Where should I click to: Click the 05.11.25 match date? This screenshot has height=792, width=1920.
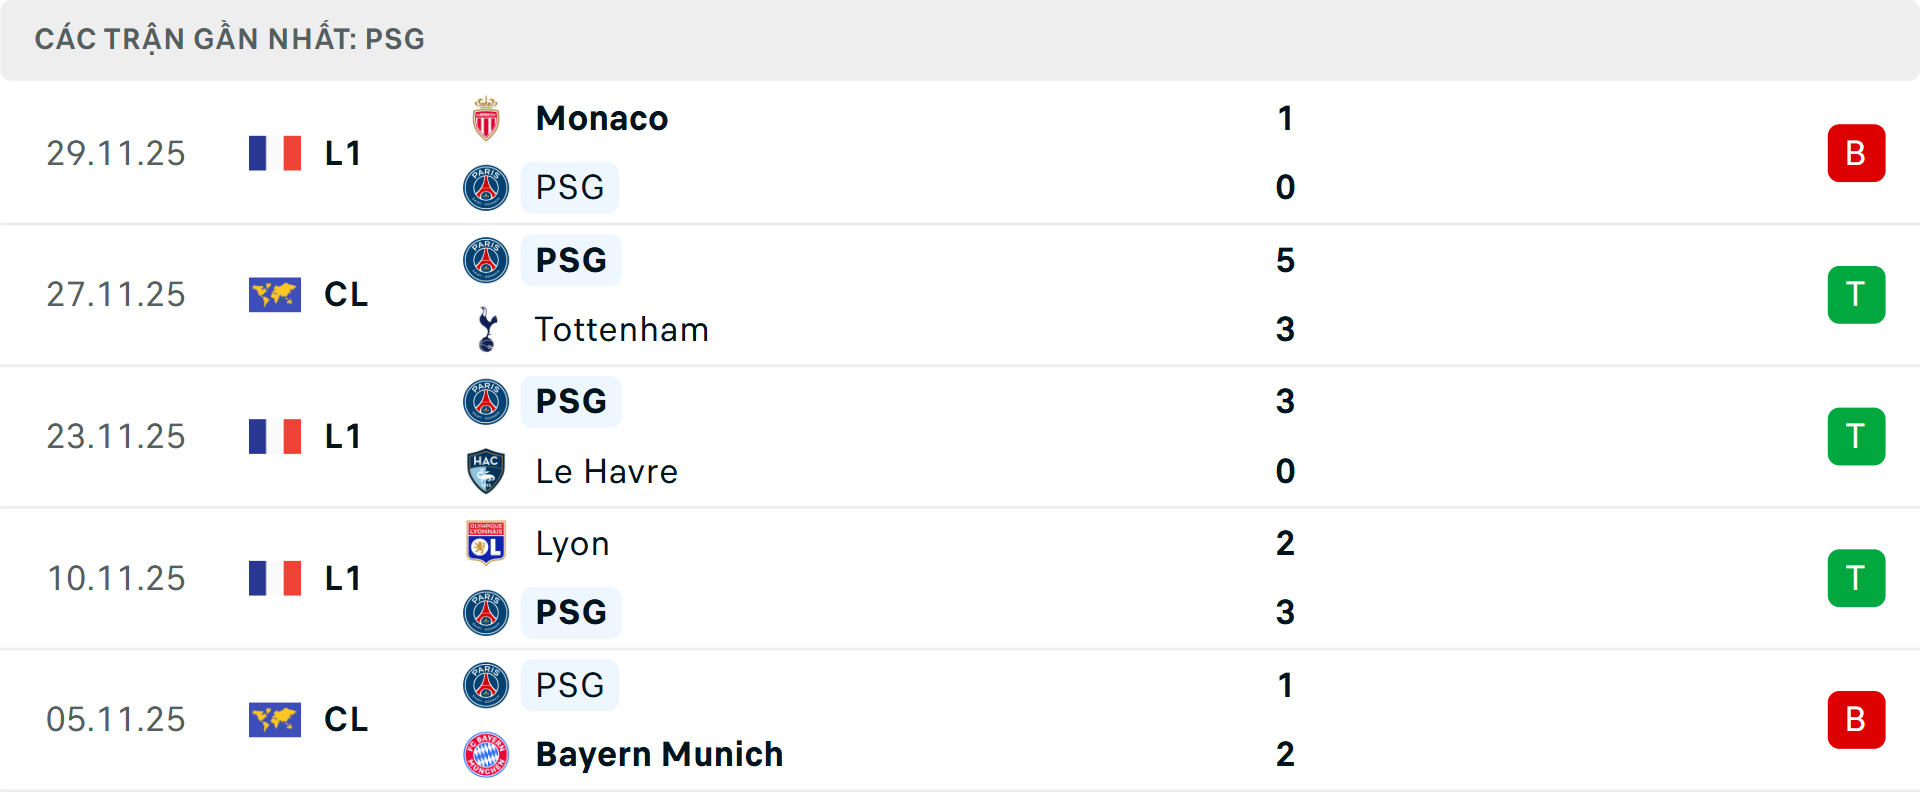[x=116, y=720]
